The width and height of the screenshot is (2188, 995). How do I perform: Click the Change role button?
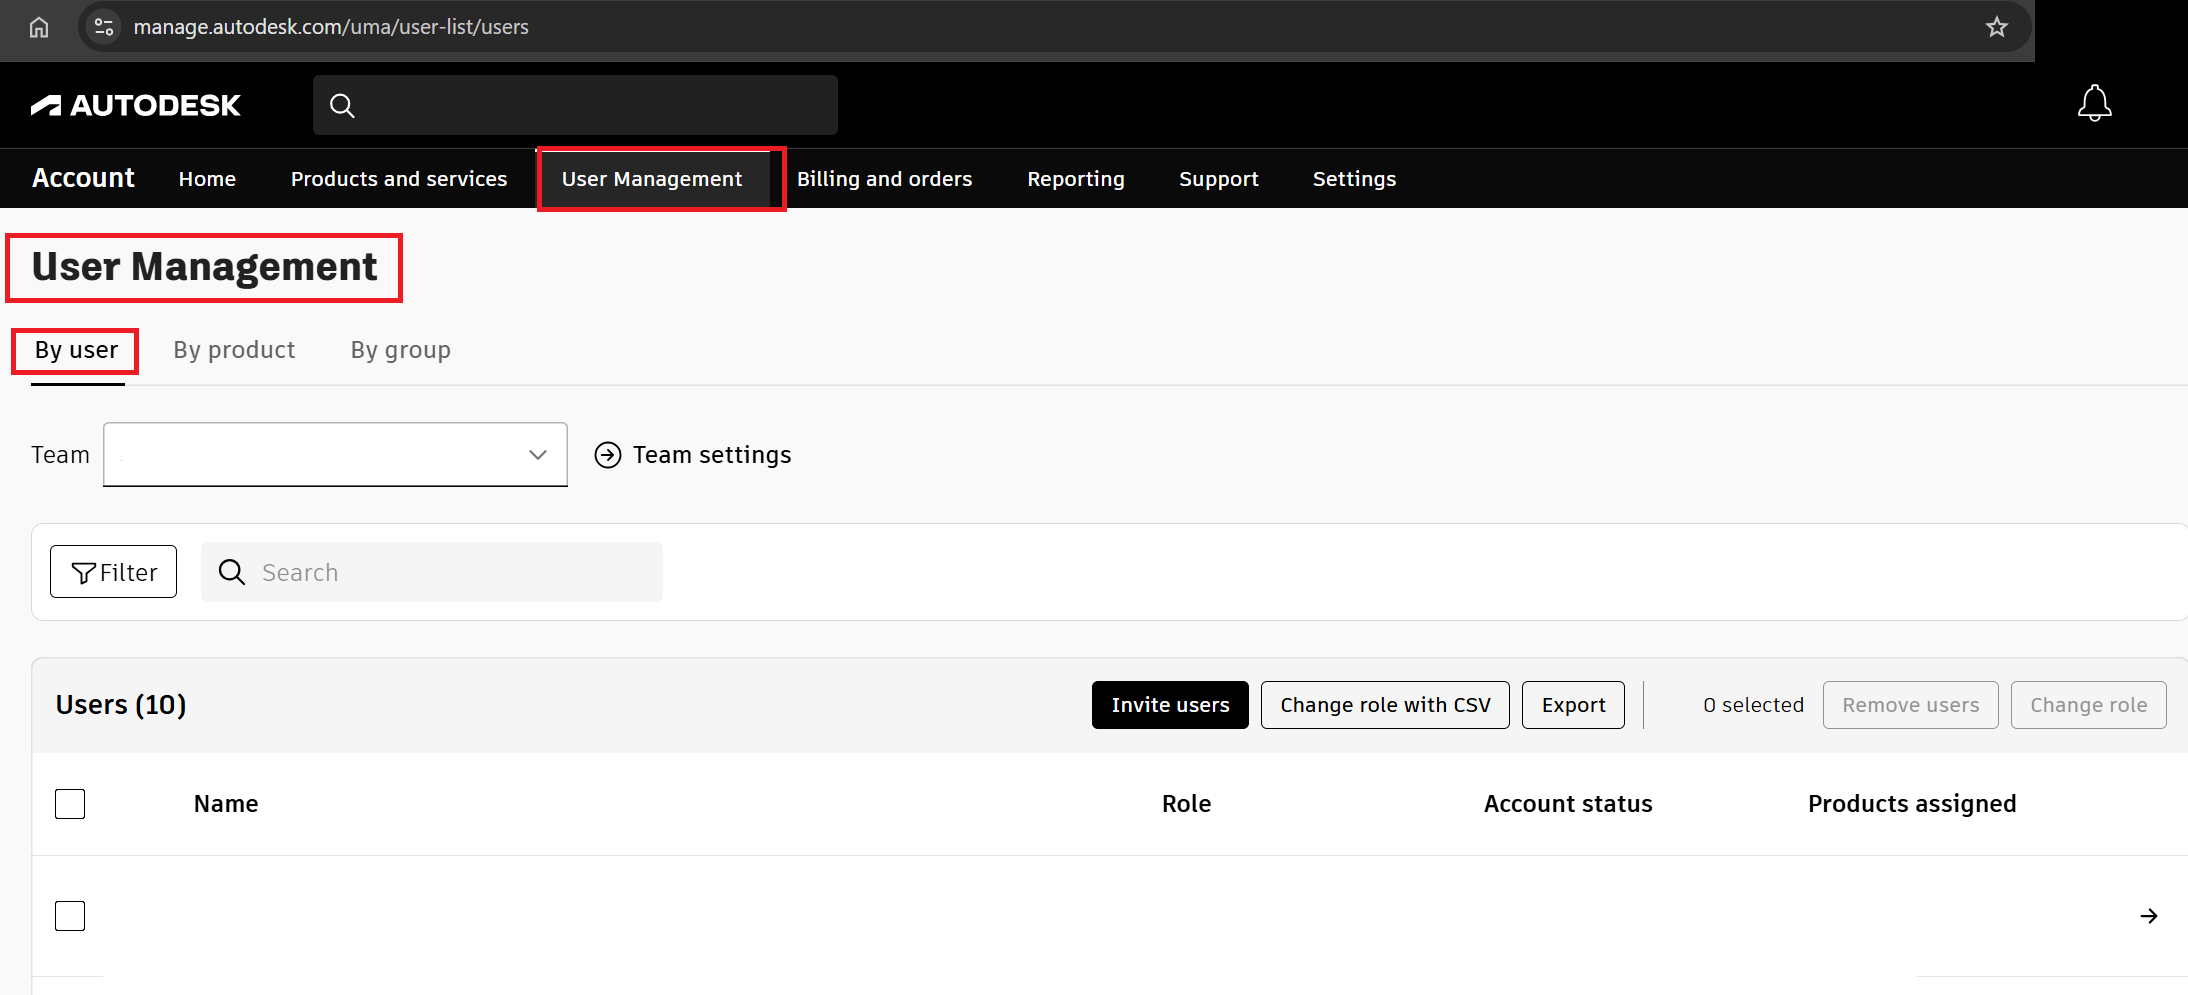(2088, 705)
